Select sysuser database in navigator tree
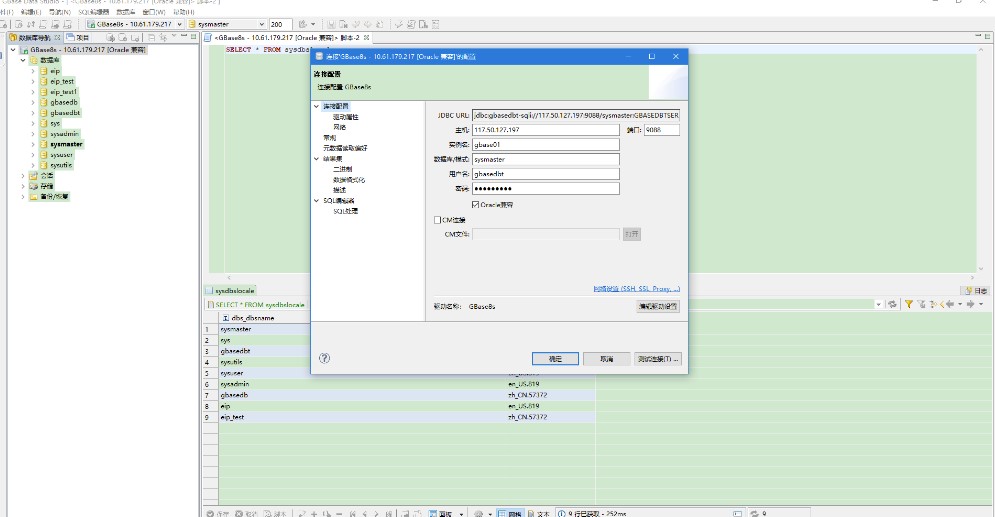The height and width of the screenshot is (517, 995). [x=62, y=155]
